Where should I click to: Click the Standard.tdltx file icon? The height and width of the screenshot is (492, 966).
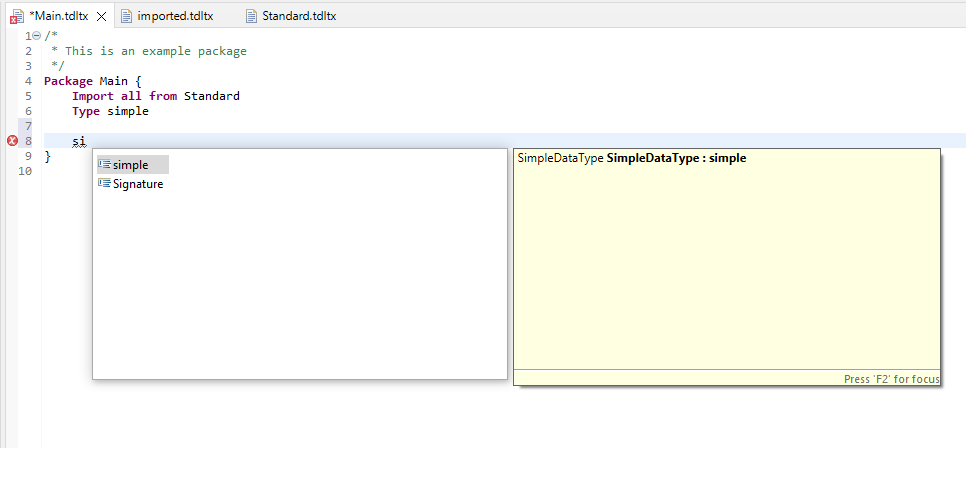click(251, 16)
